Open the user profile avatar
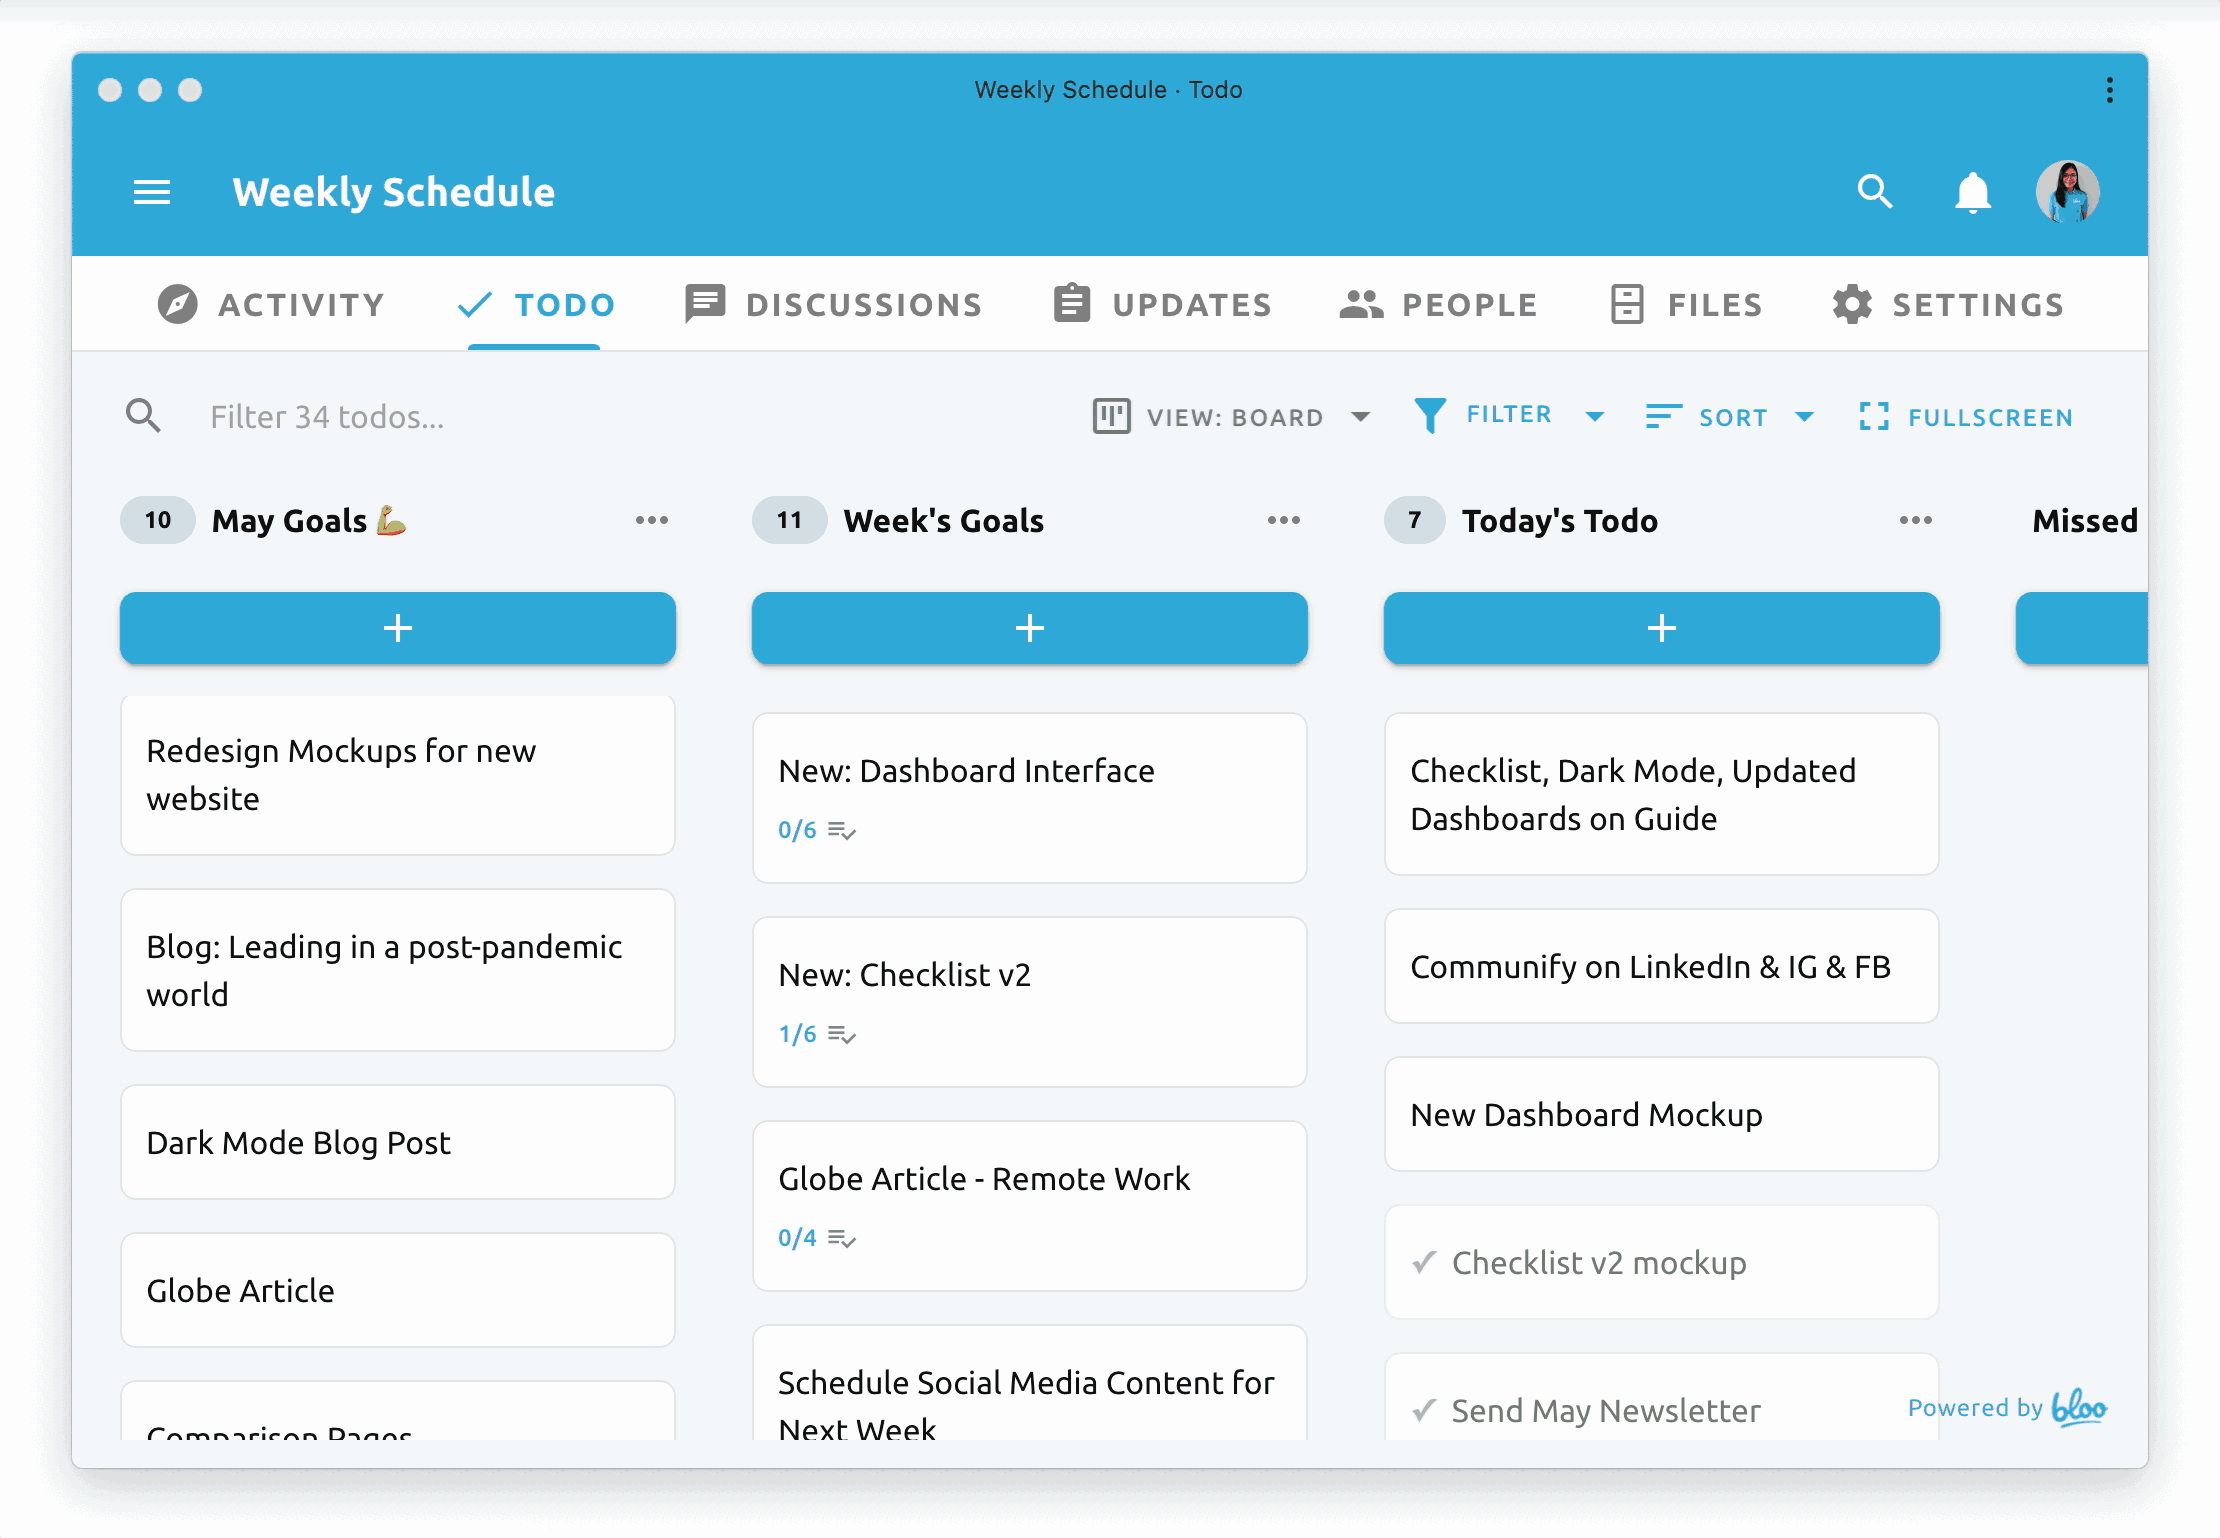2220x1538 pixels. [x=2067, y=192]
